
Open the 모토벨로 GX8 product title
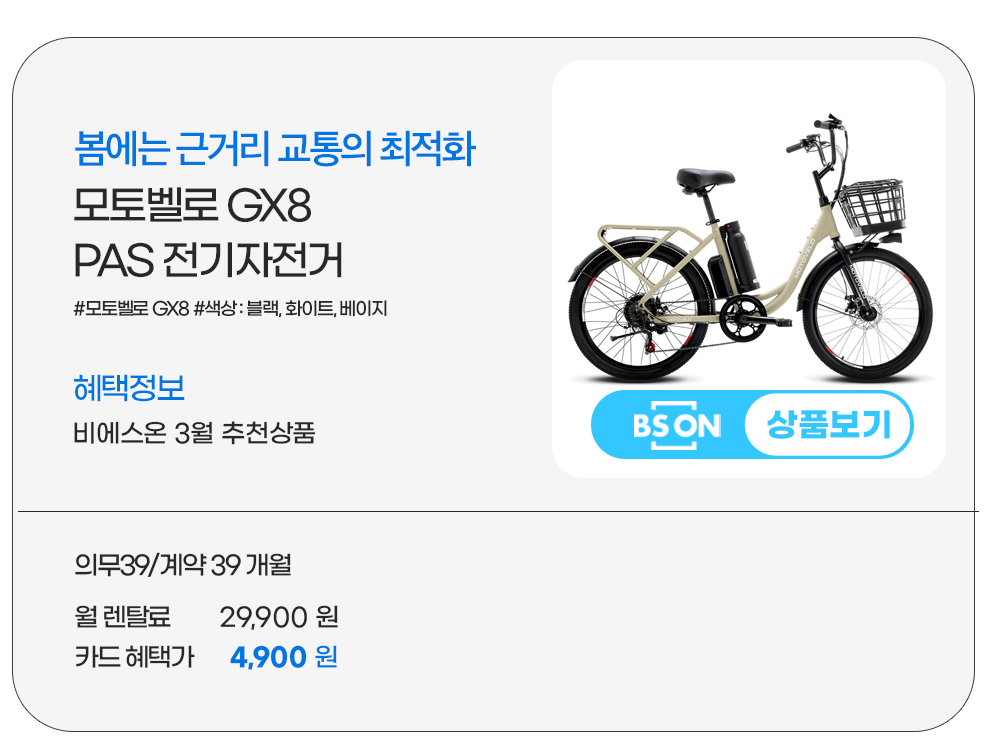[192, 207]
